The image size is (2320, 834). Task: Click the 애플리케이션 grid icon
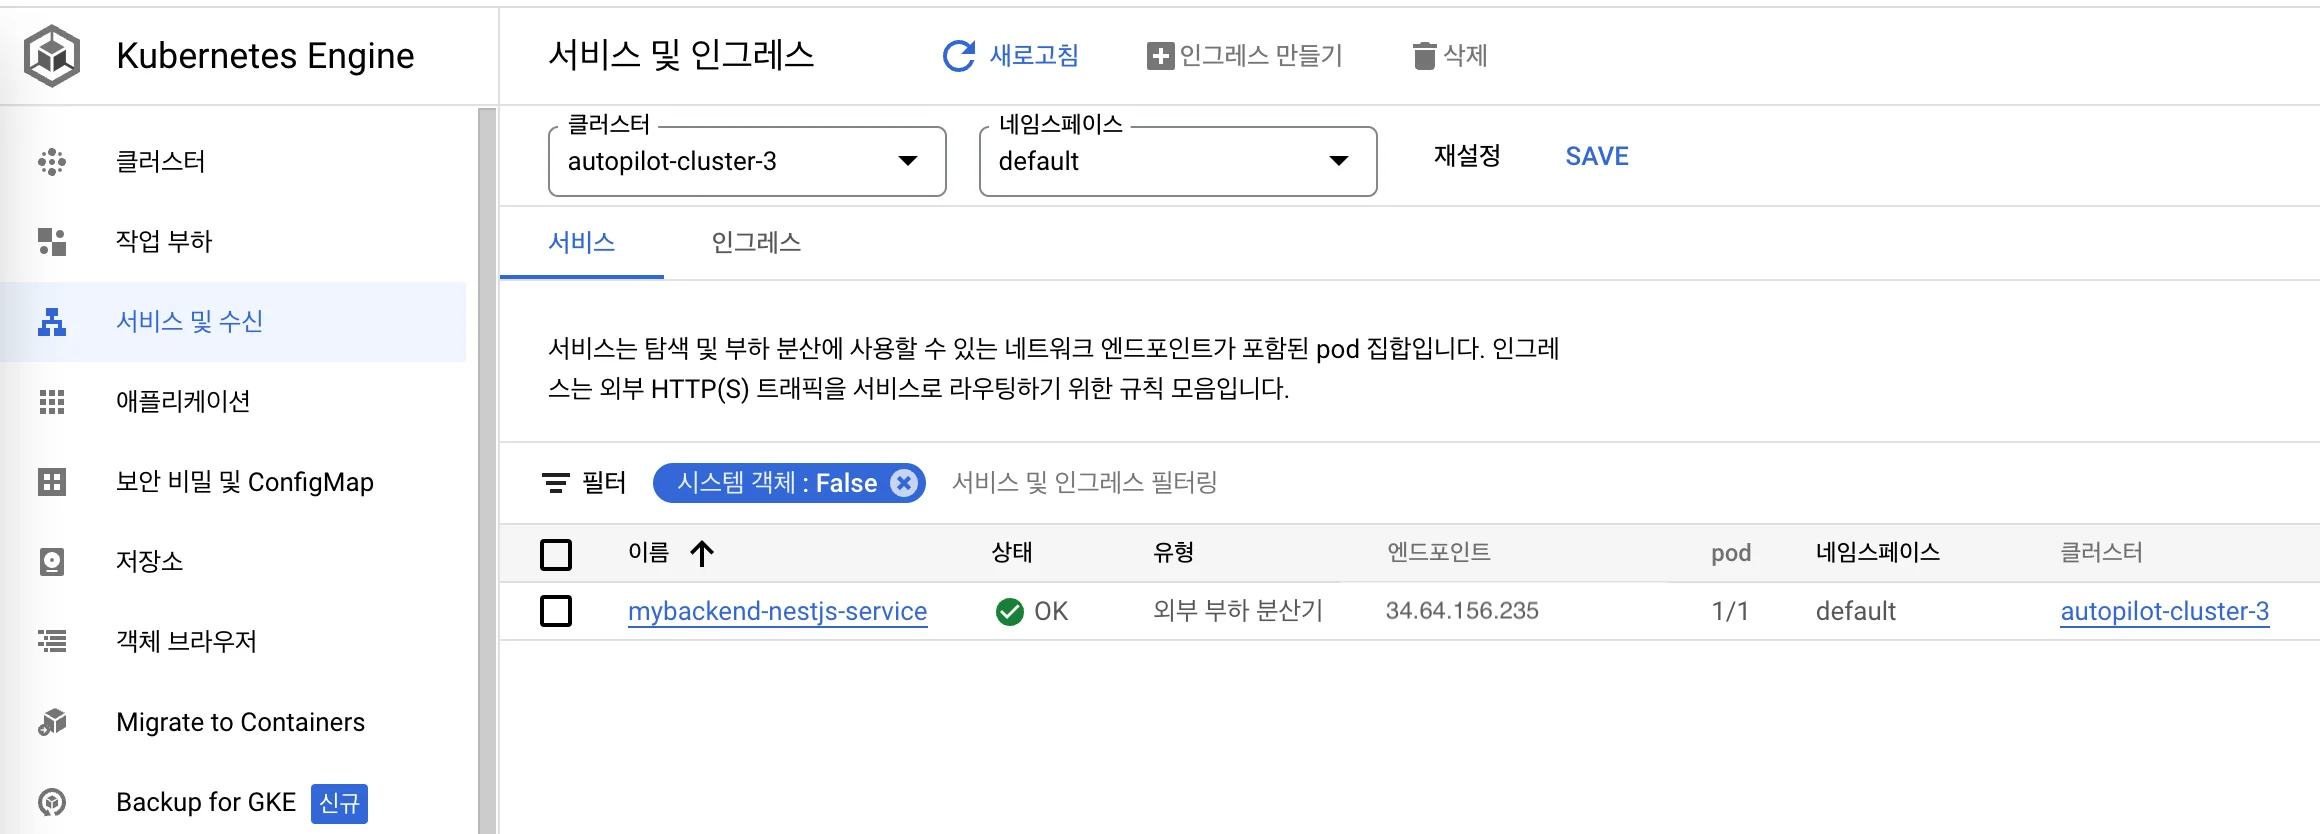coord(52,402)
